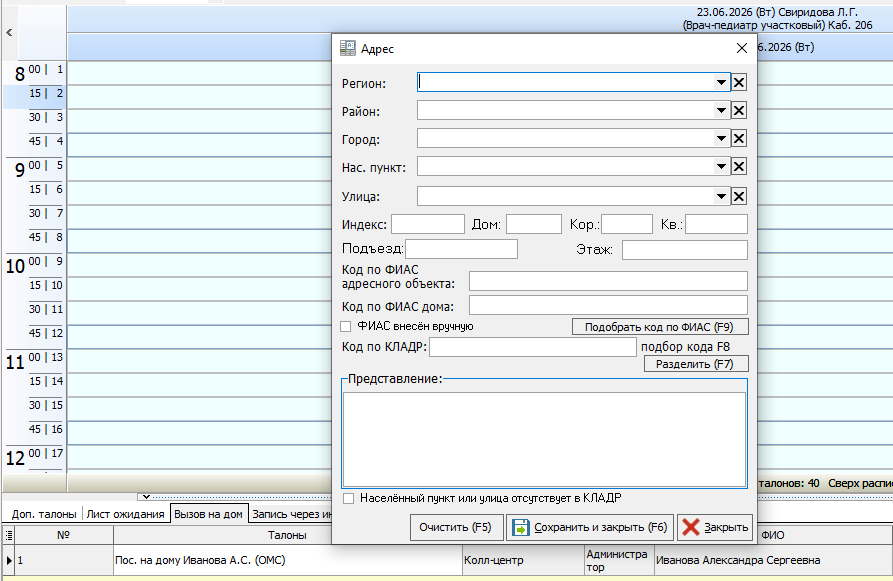Open the Город dropdown list

point(721,138)
